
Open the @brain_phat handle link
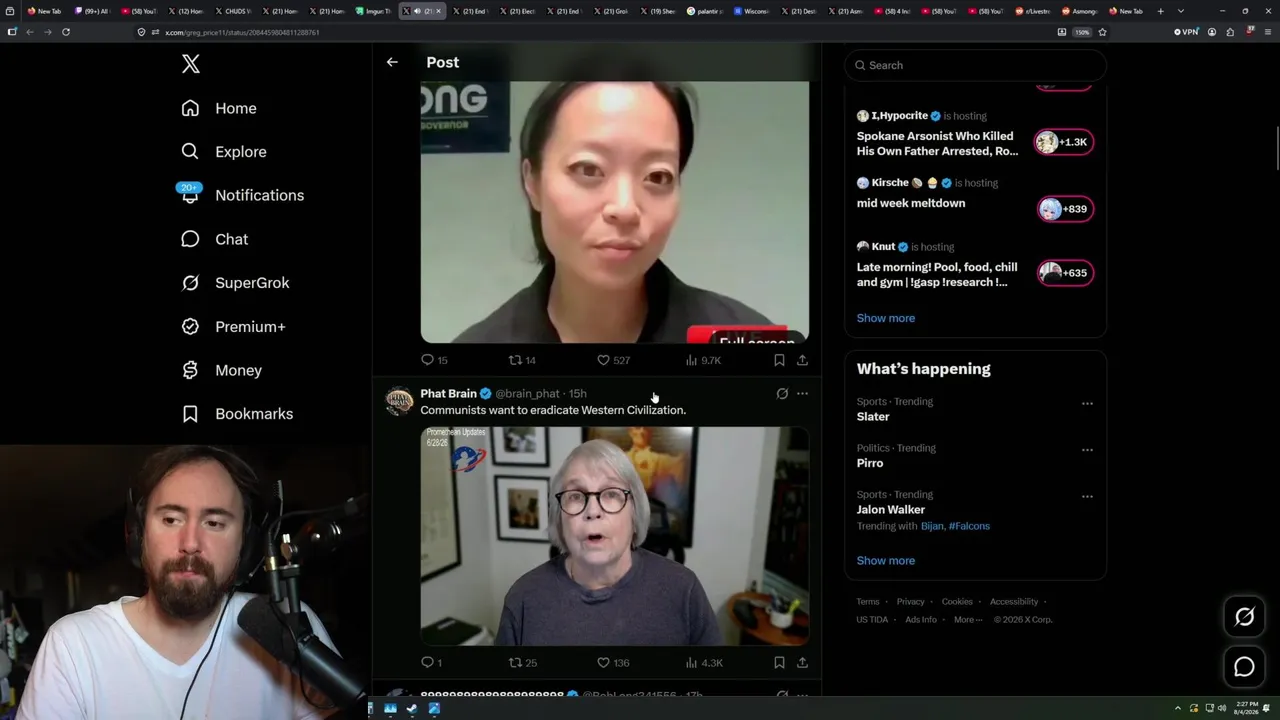click(x=527, y=394)
